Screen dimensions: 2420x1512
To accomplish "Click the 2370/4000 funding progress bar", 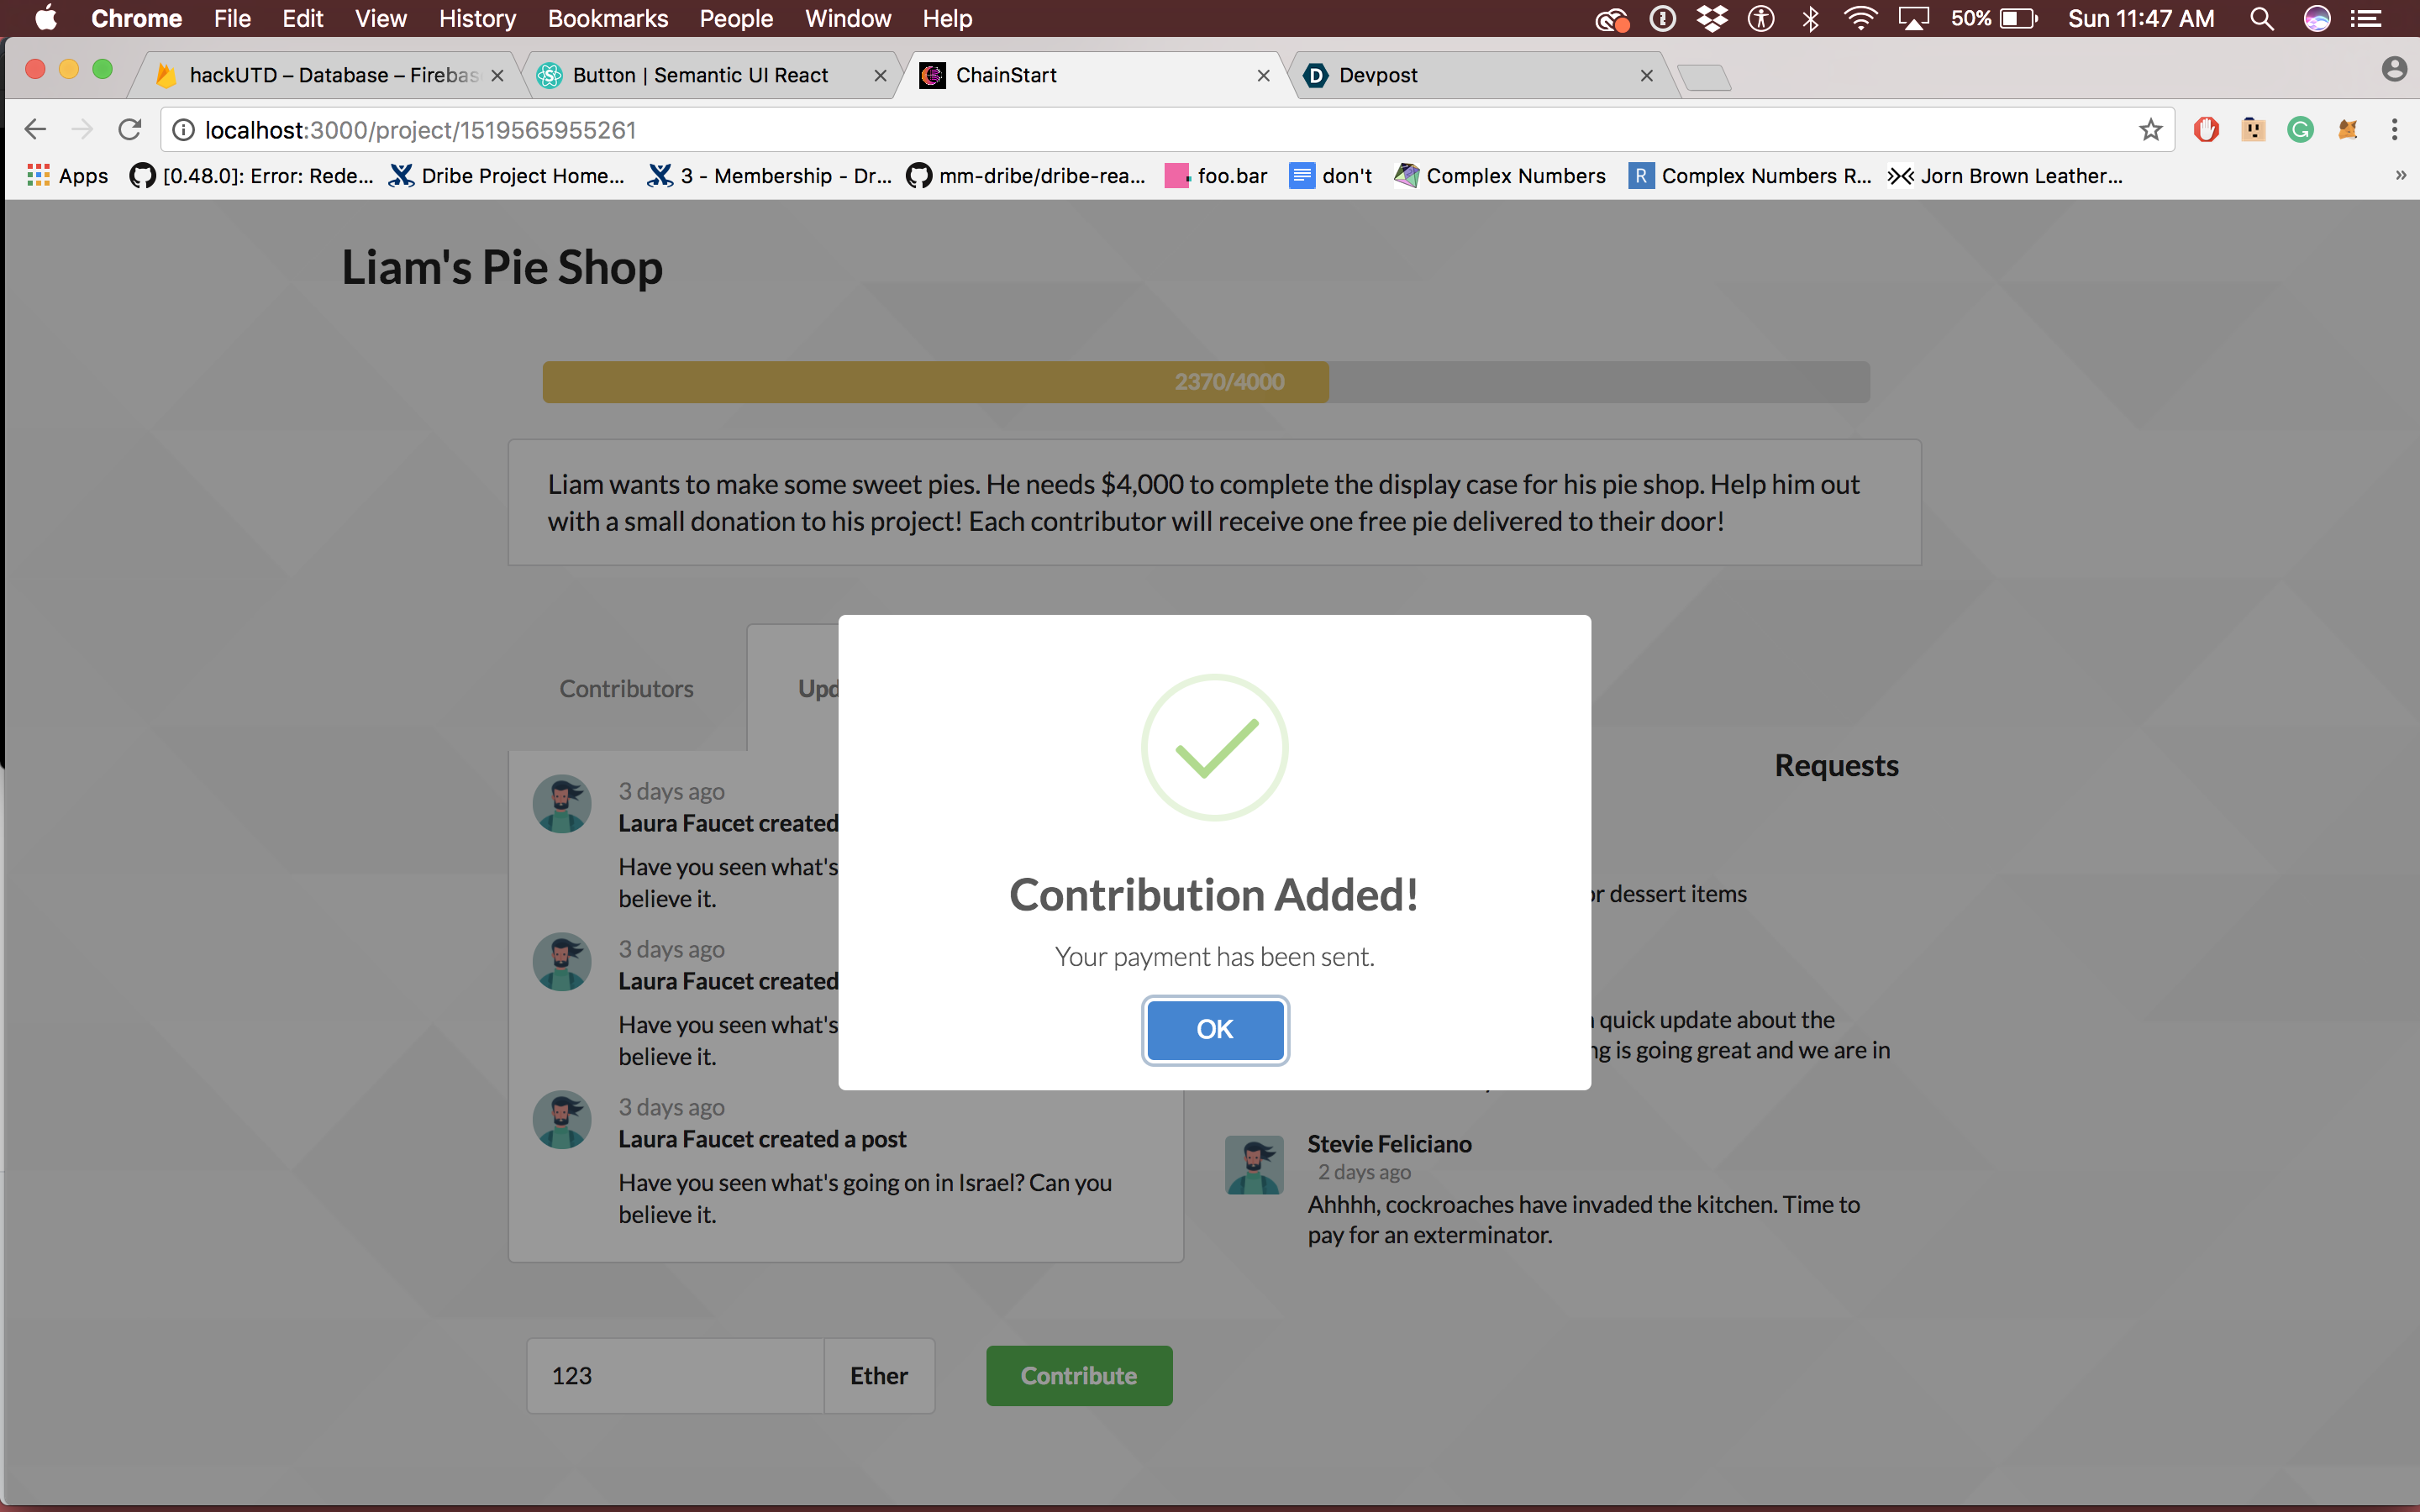I will click(x=1205, y=382).
